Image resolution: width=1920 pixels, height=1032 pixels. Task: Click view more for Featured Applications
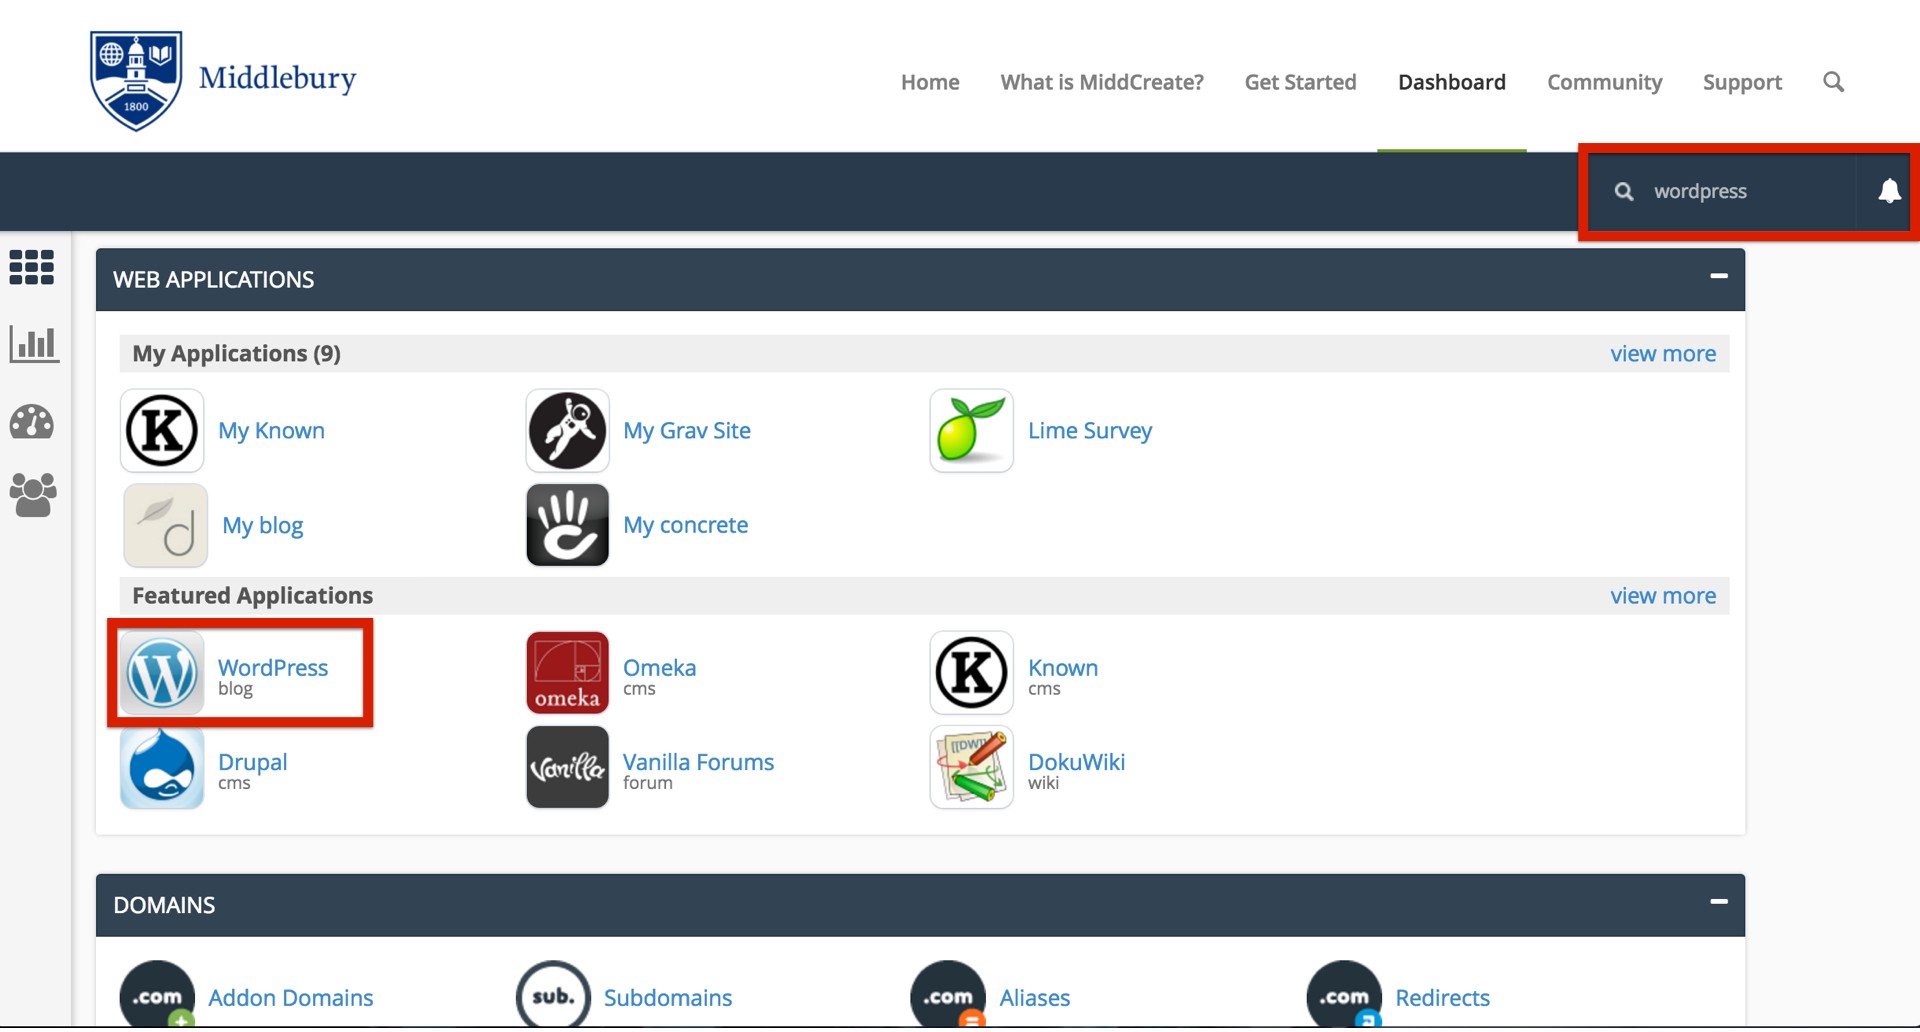click(1662, 597)
